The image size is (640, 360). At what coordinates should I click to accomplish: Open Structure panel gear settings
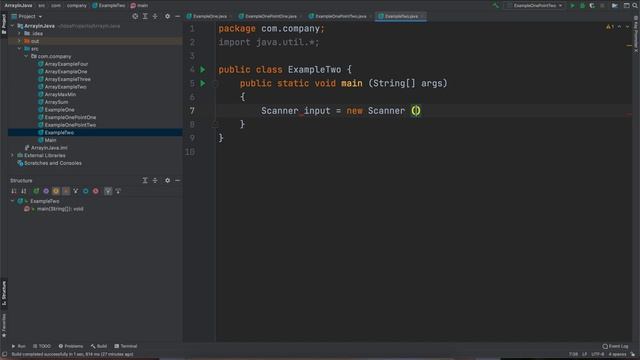167,180
